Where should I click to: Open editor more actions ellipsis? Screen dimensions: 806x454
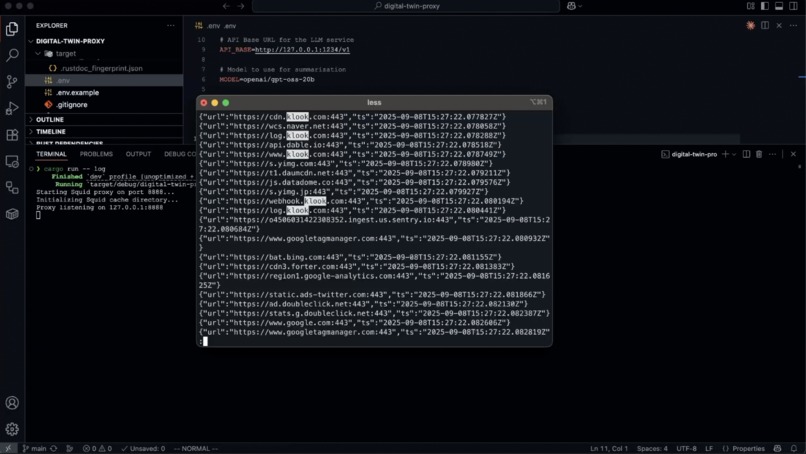point(794,25)
